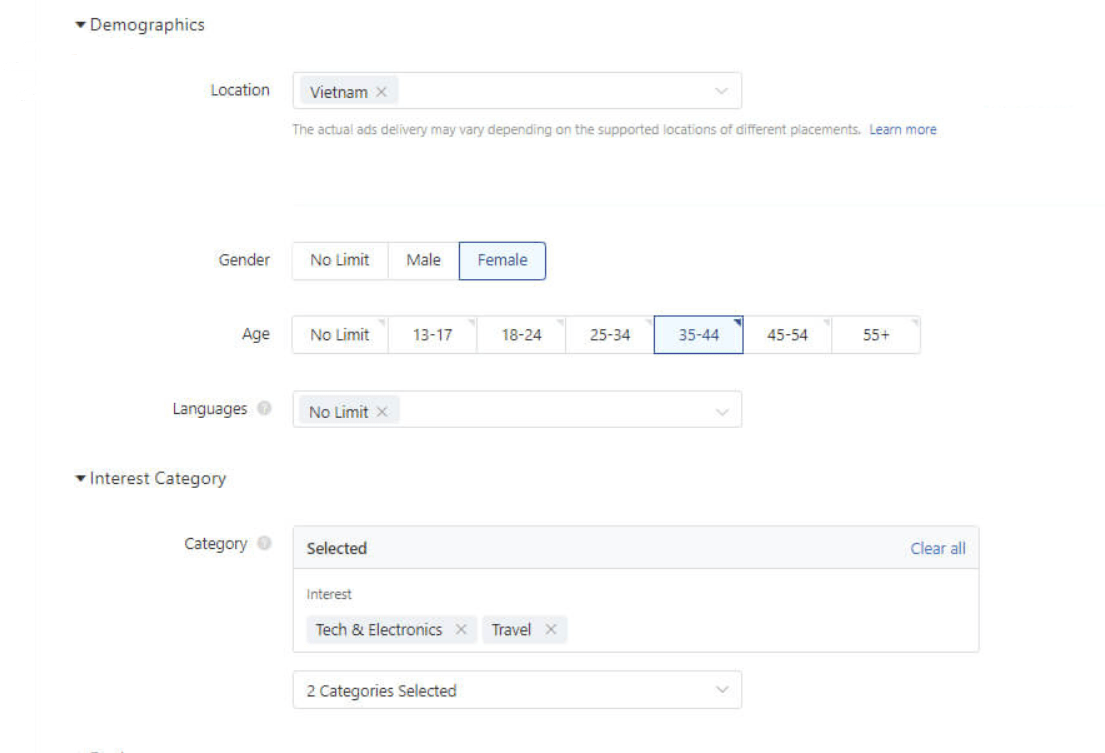Screen dimensions: 1105x753
Task: Open the Location dropdown arrow
Action: click(721, 91)
